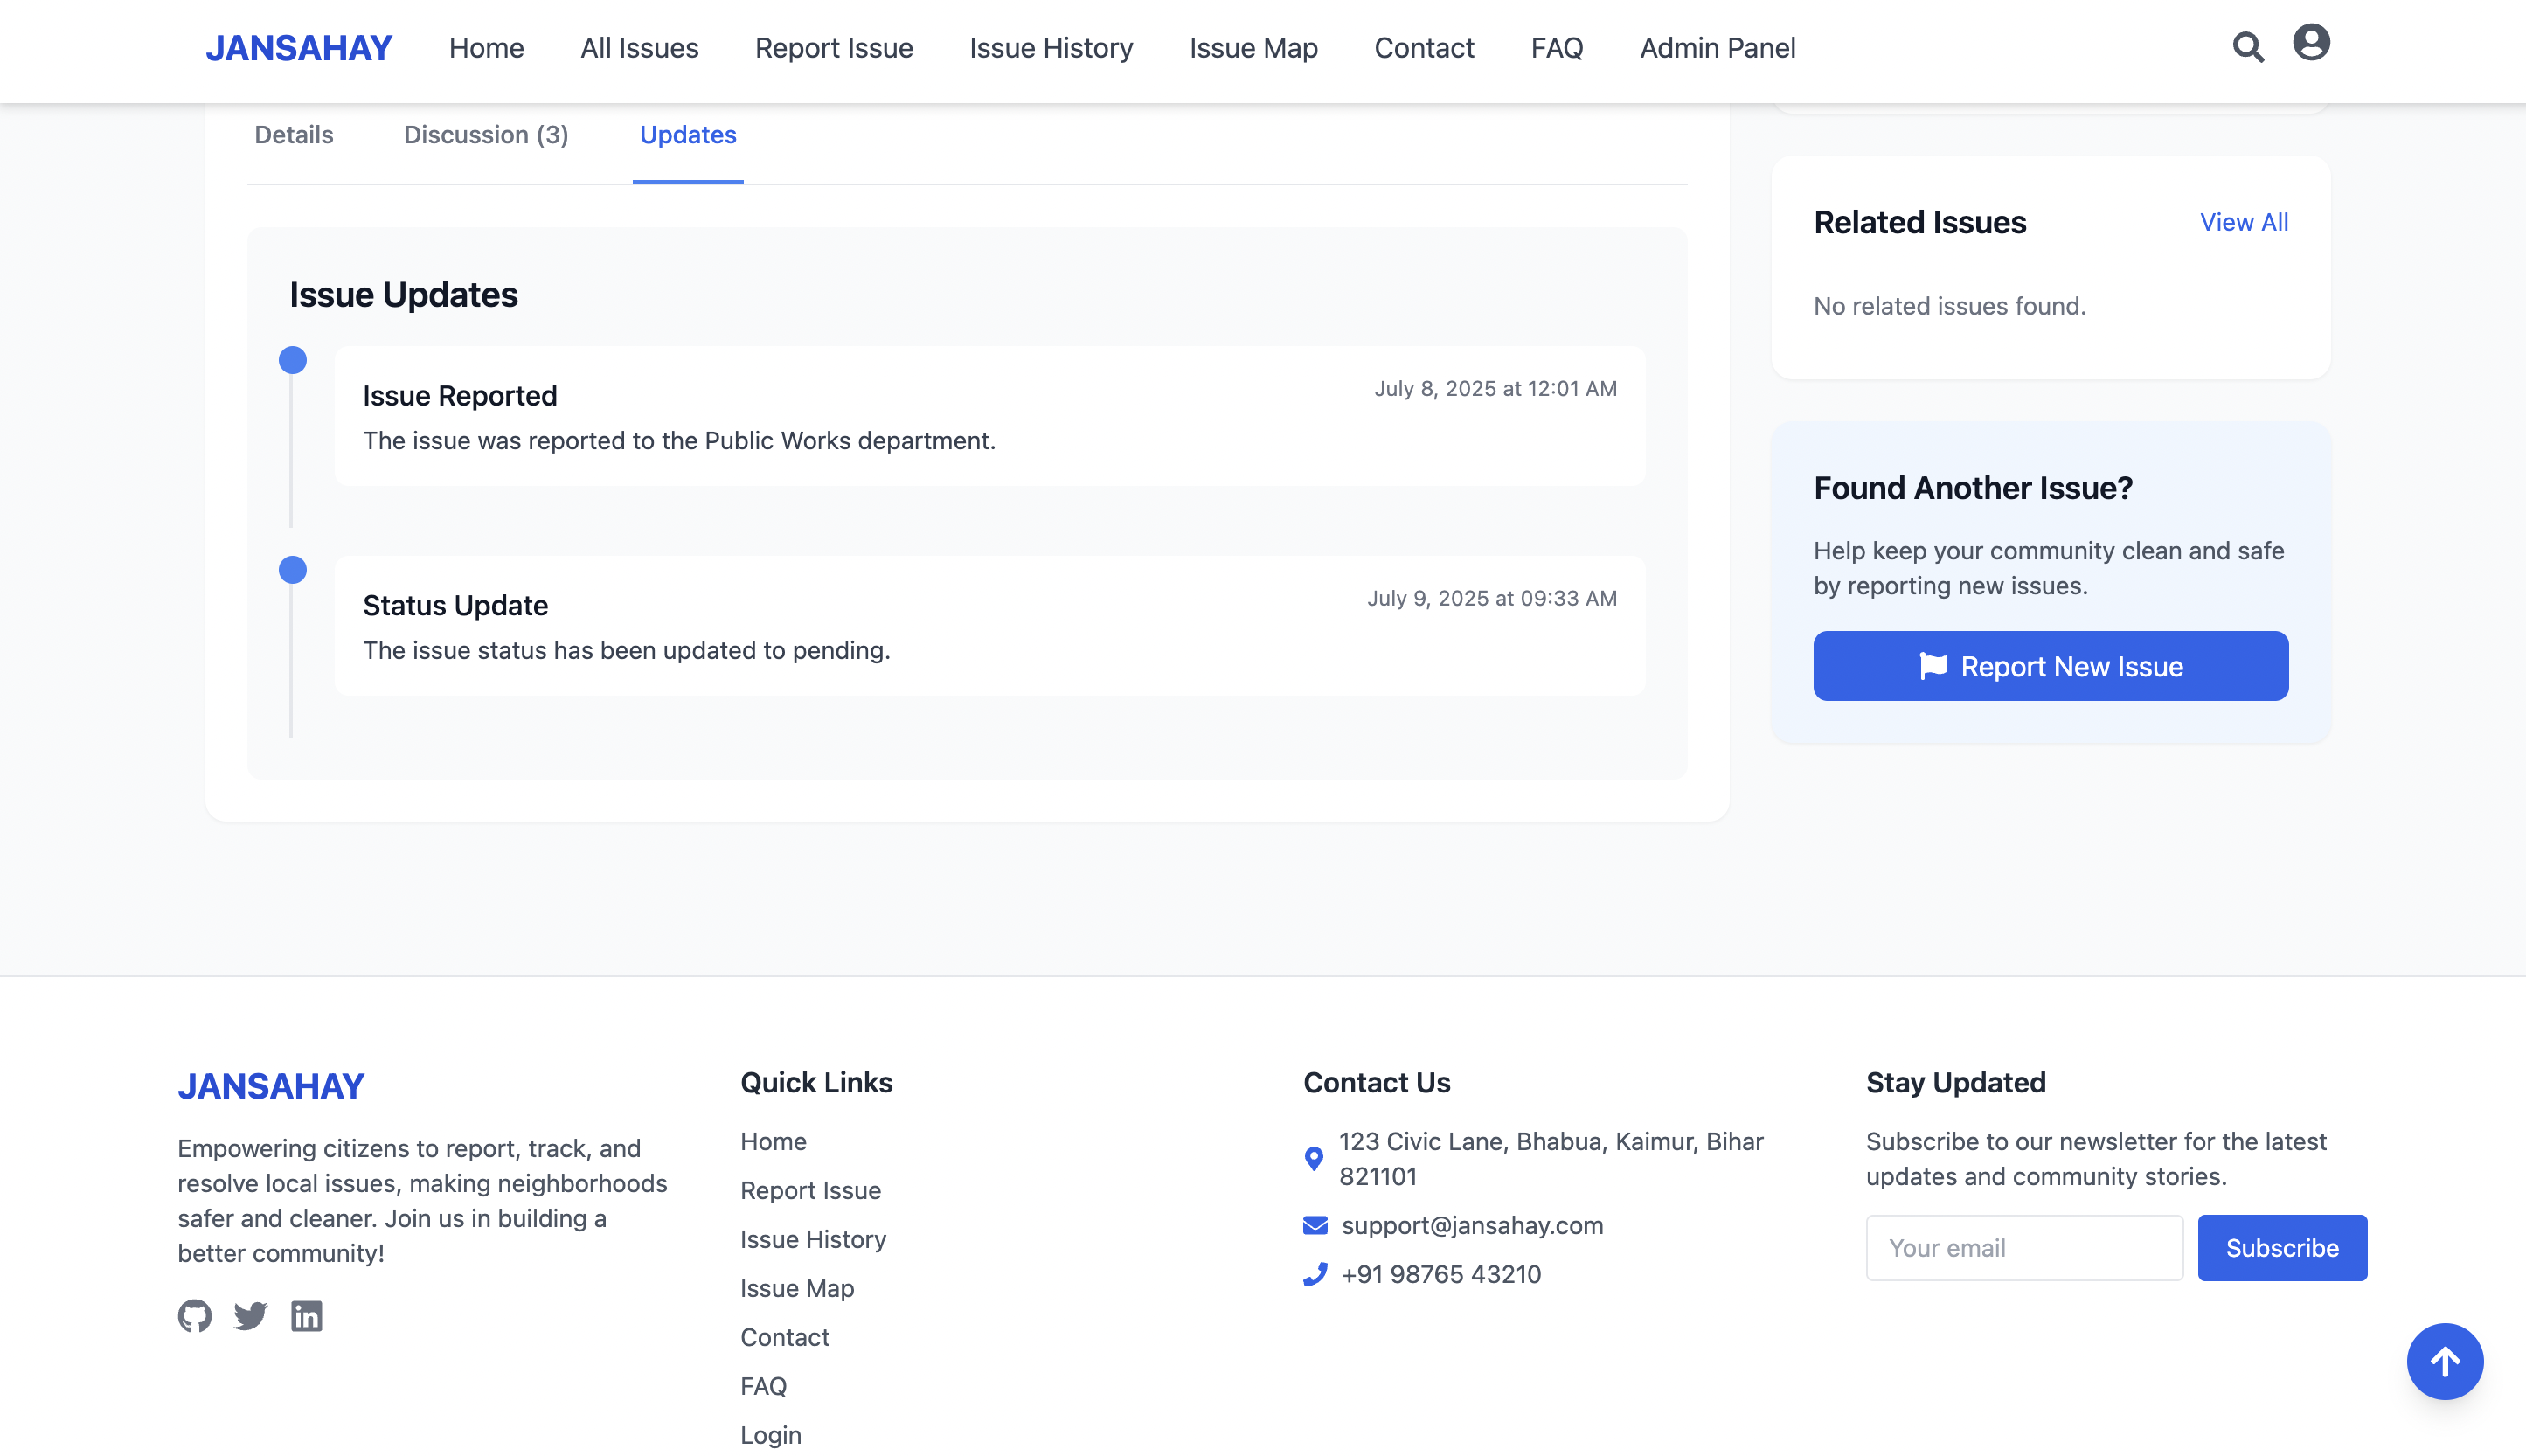
Task: Click the search magnifier icon
Action: click(x=2248, y=47)
